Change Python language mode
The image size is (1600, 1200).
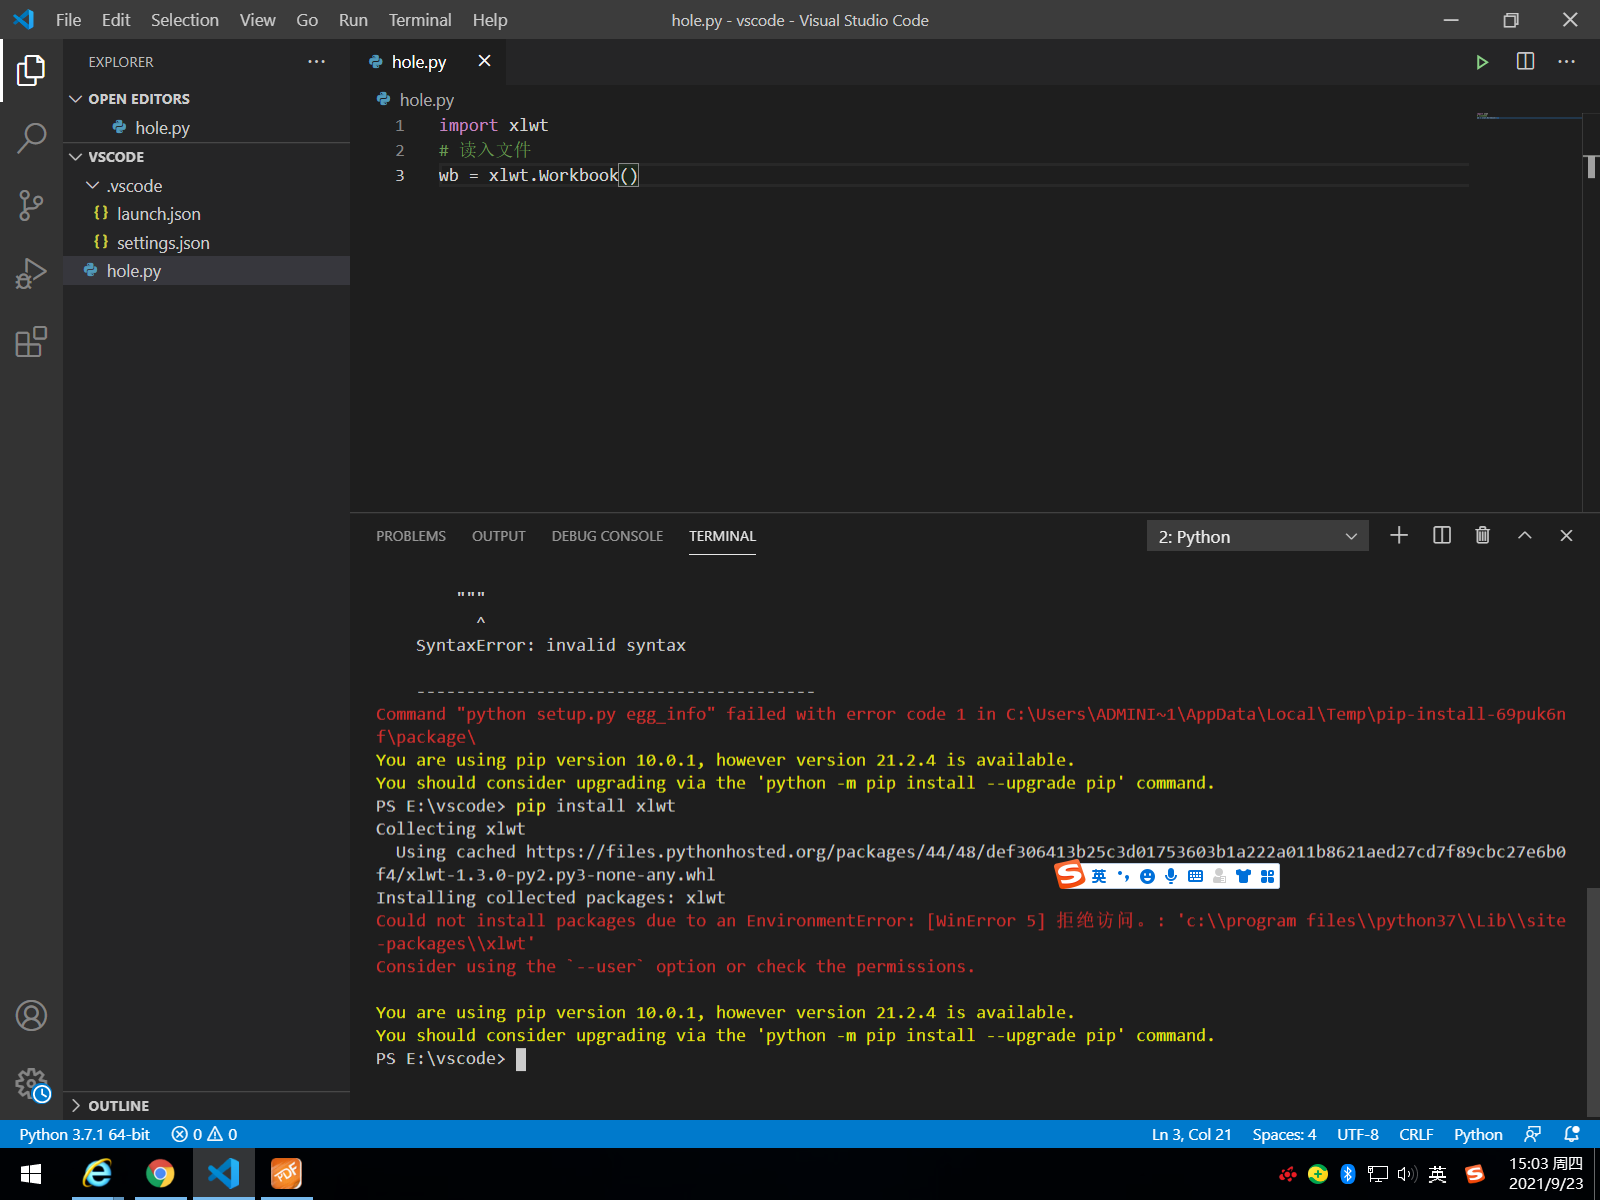click(1478, 1134)
